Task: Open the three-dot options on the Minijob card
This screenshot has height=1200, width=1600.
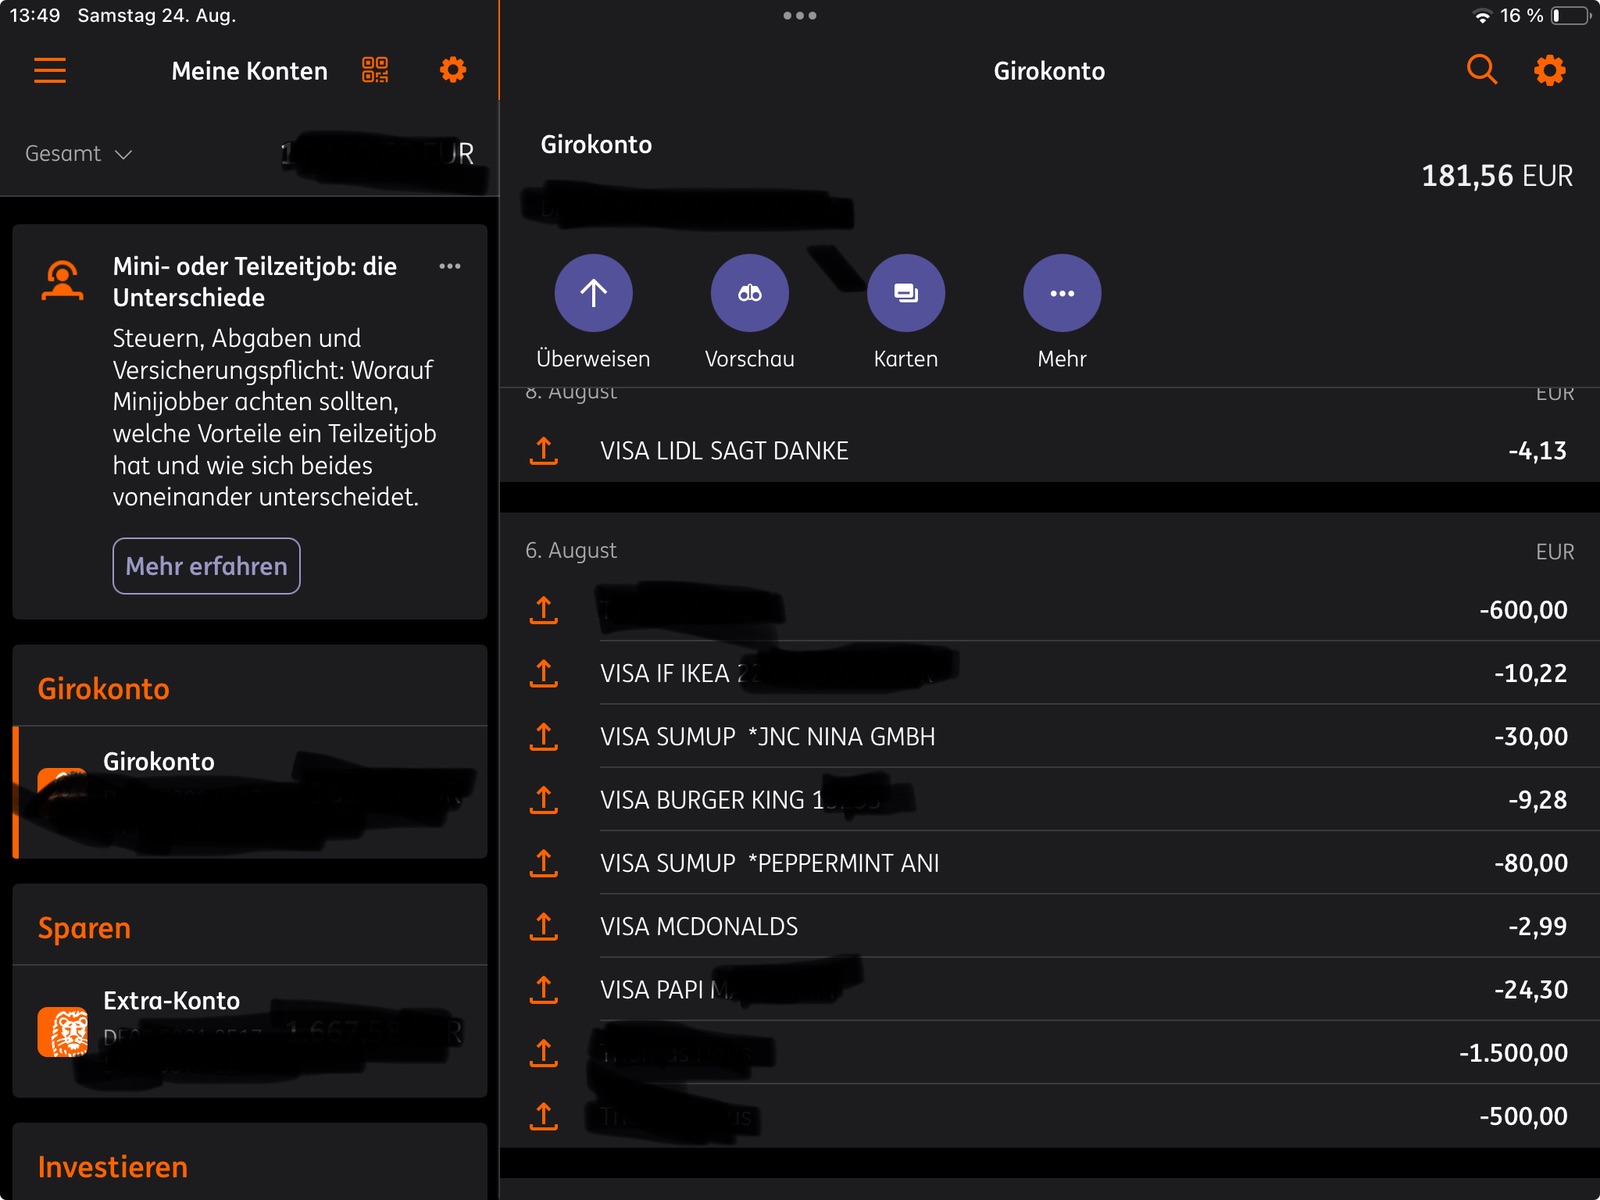Action: (450, 266)
